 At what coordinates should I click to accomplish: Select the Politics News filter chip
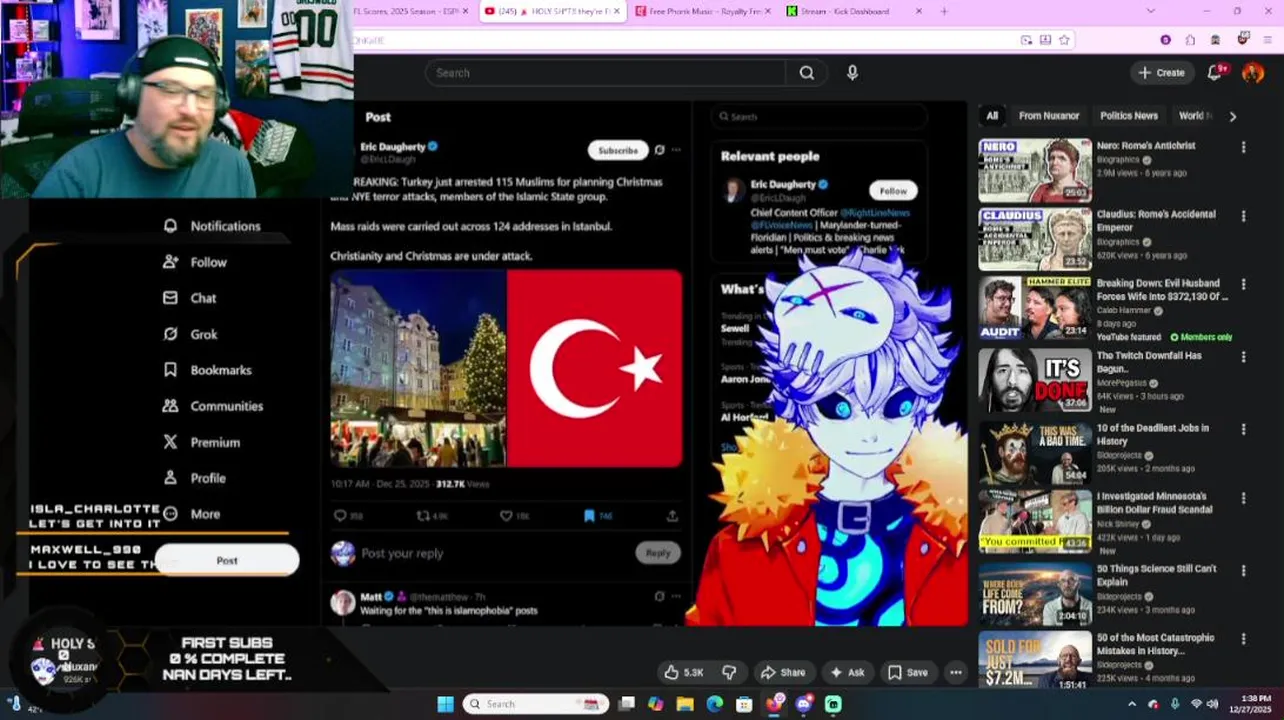(1129, 116)
